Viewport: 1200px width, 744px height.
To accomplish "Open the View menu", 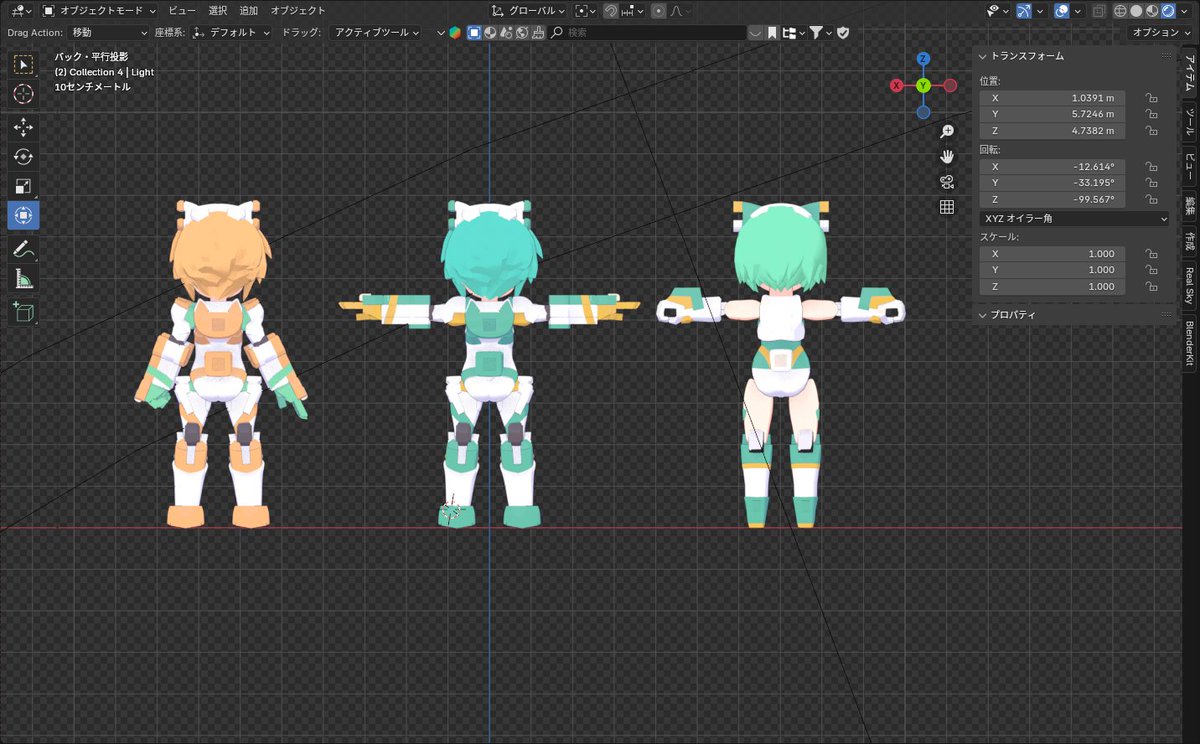I will coord(182,11).
